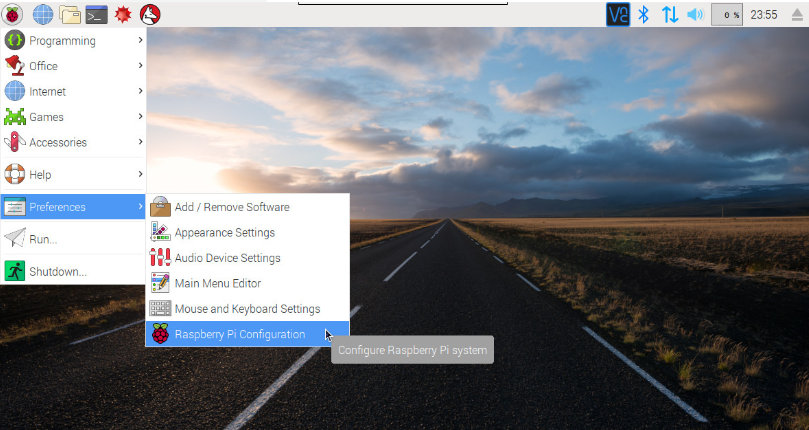Open the Games menu entry
The height and width of the screenshot is (430, 809).
(73, 117)
